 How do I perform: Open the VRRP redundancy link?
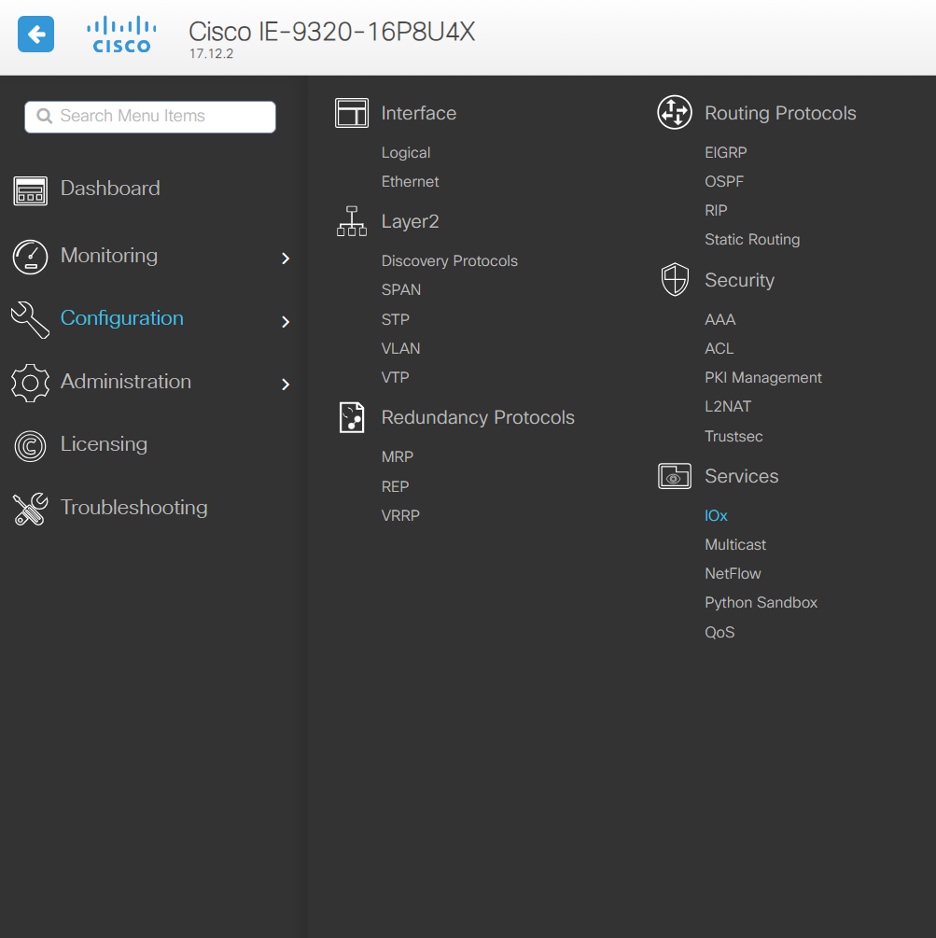[x=401, y=516]
